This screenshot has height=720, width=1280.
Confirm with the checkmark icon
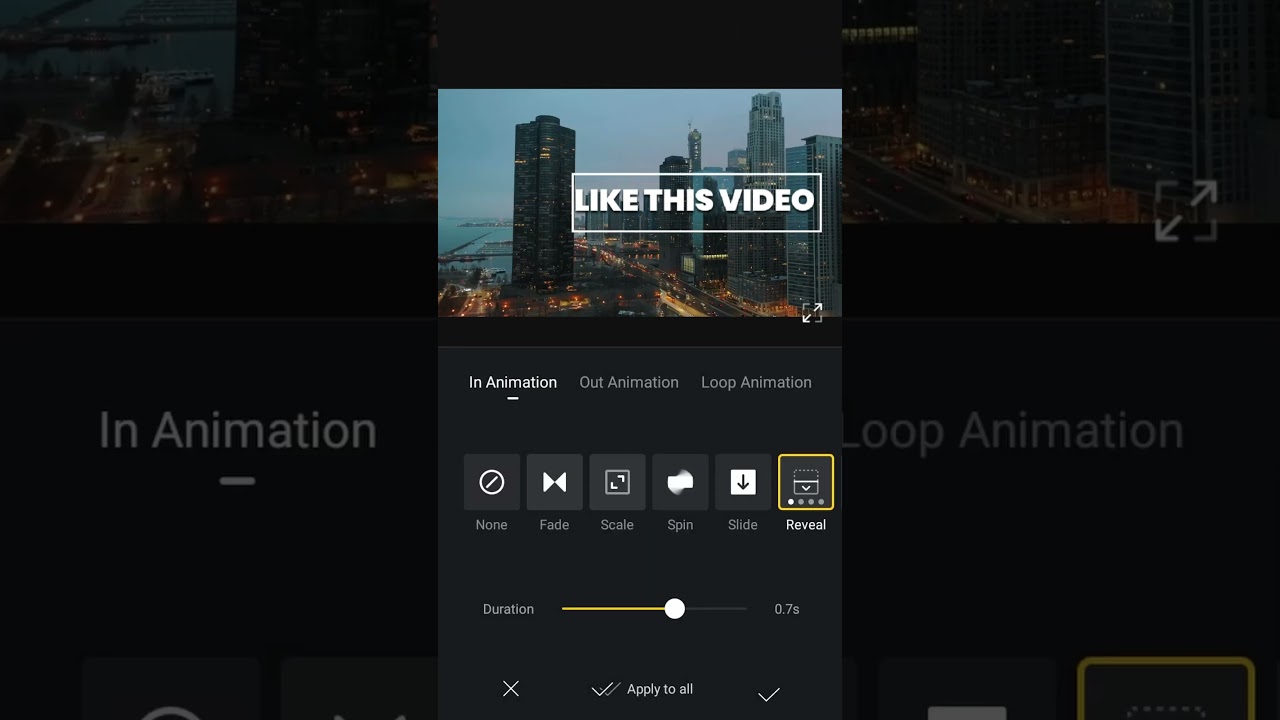(x=768, y=694)
